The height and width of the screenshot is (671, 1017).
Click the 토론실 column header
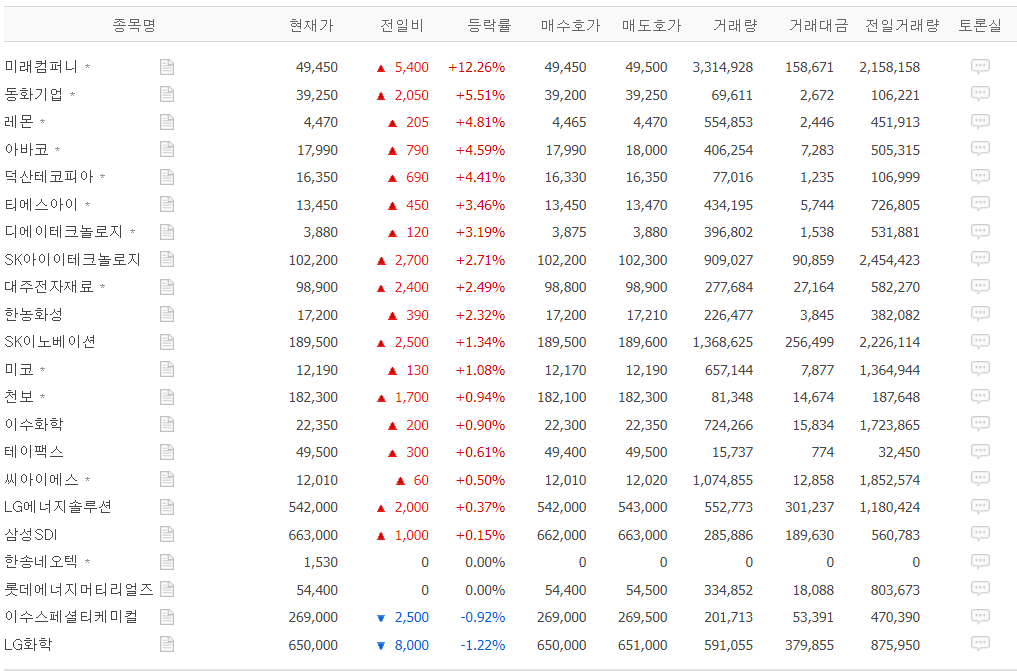980,25
